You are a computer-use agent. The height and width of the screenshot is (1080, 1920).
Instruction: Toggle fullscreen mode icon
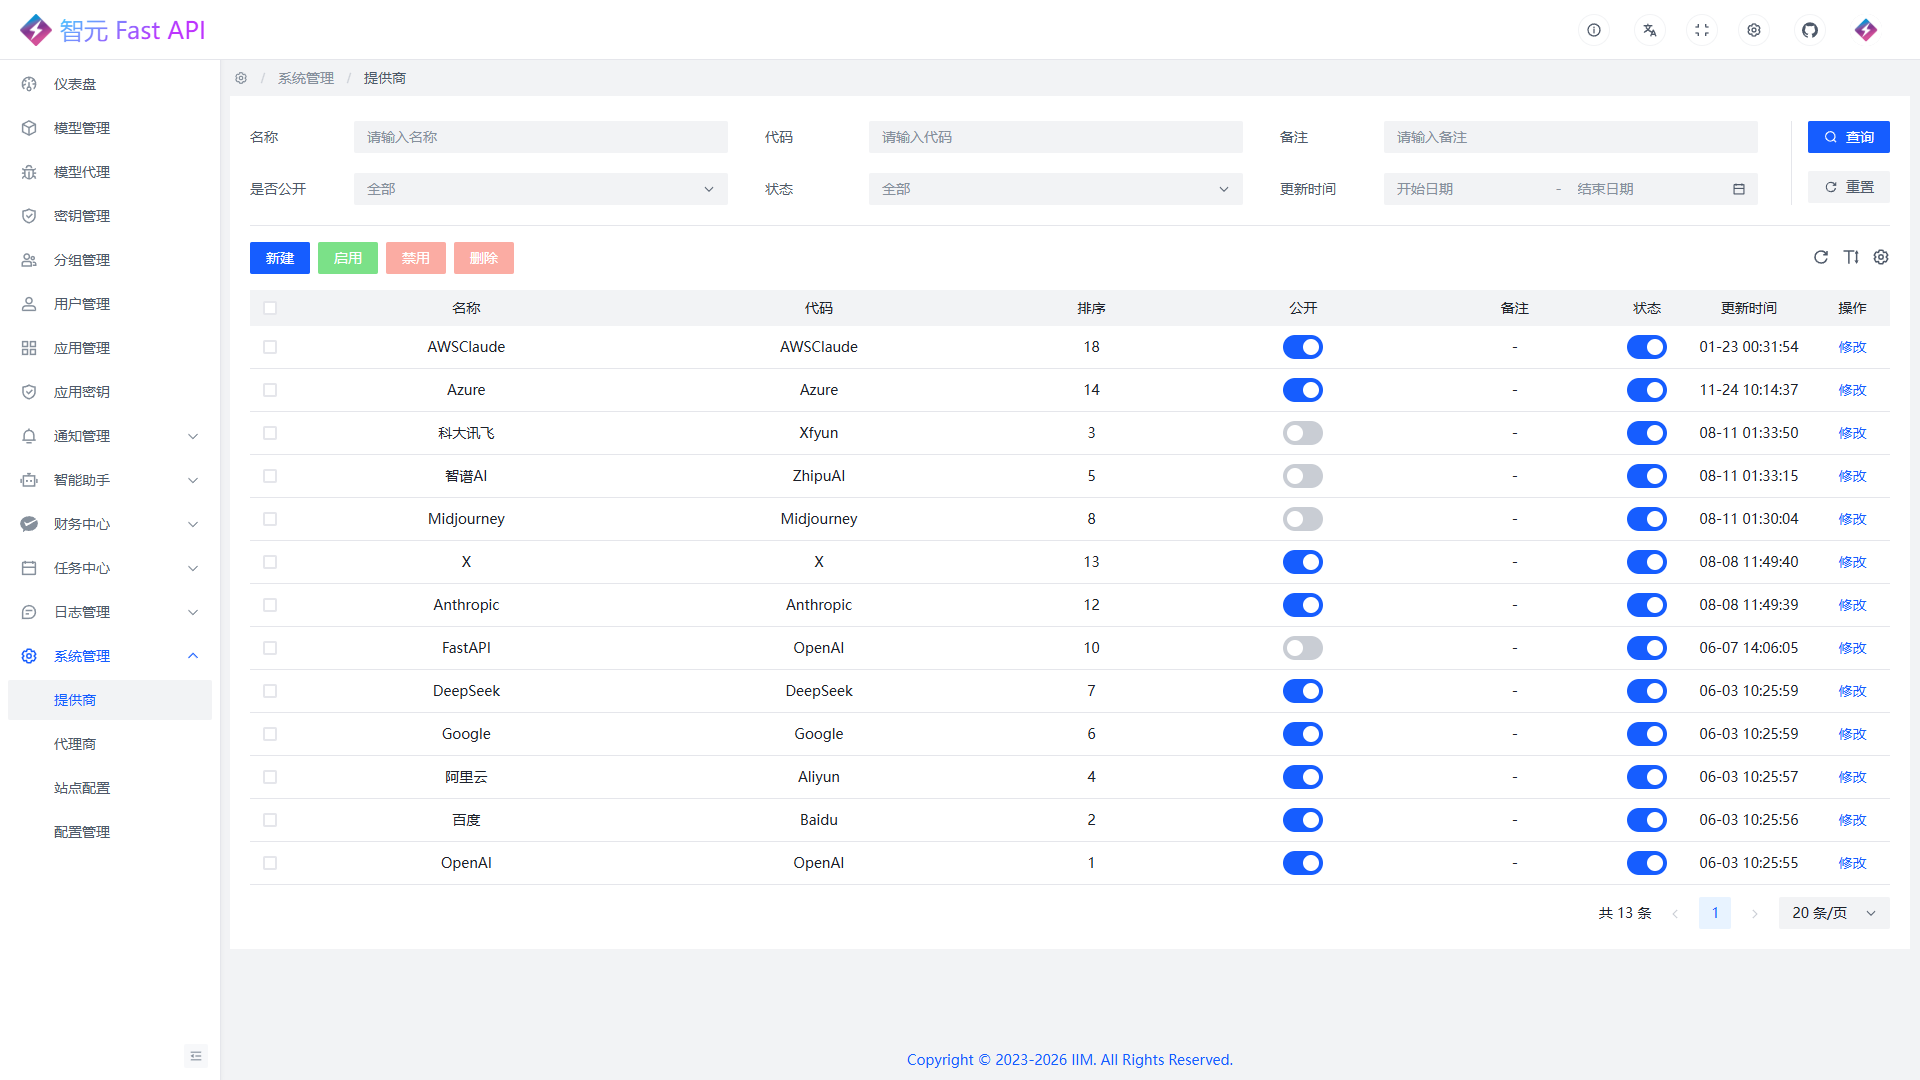pos(1701,30)
